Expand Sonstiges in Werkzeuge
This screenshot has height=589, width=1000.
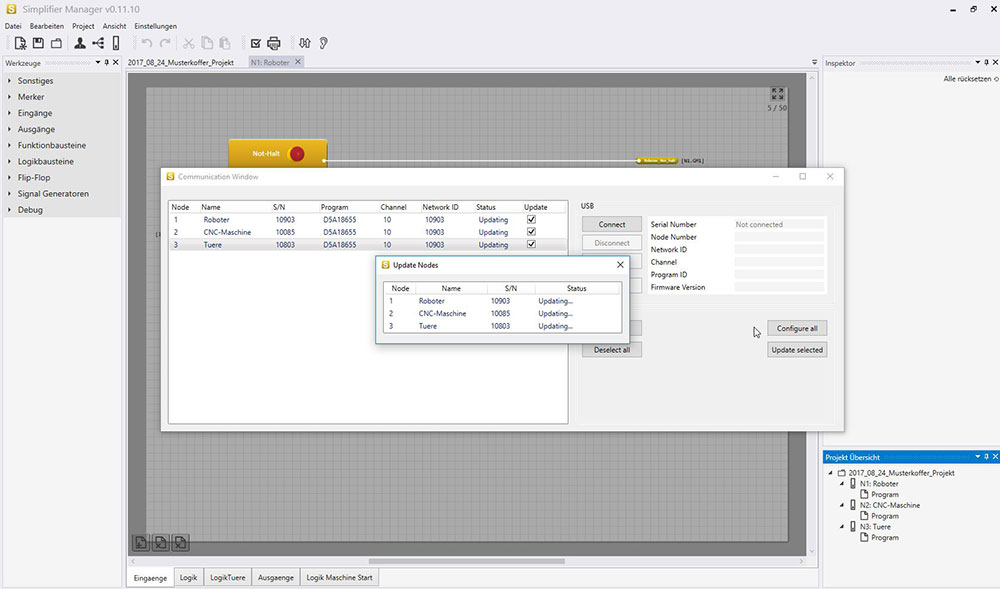(10, 81)
